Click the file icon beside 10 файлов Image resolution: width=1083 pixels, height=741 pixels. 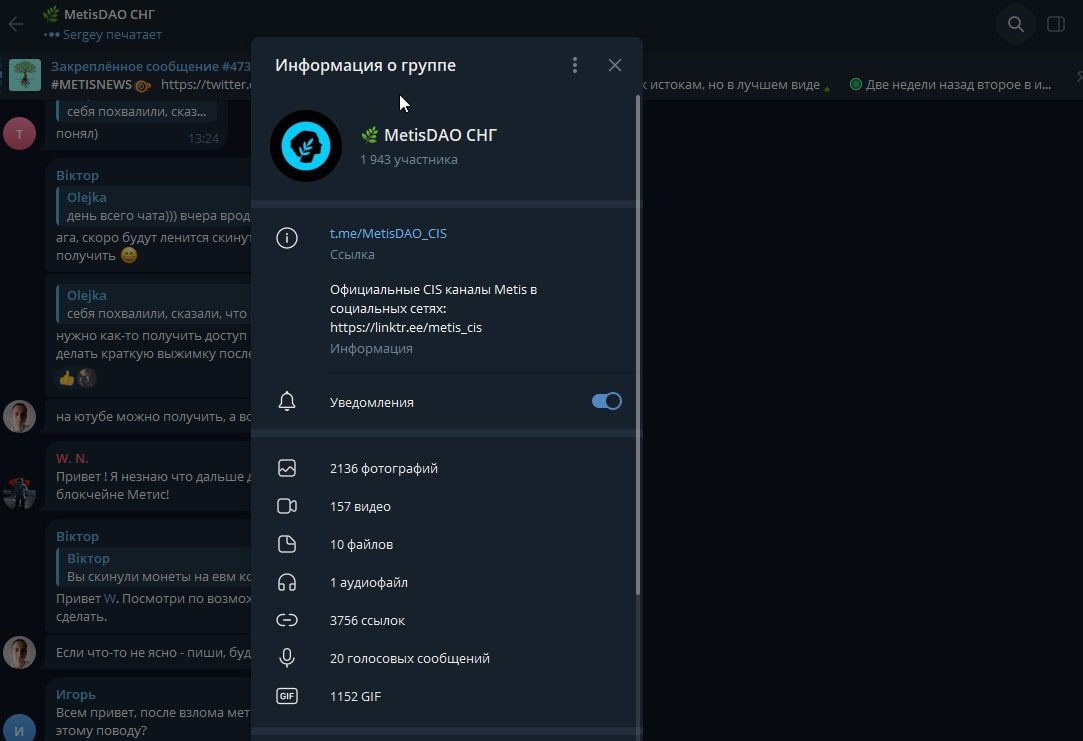pos(287,544)
